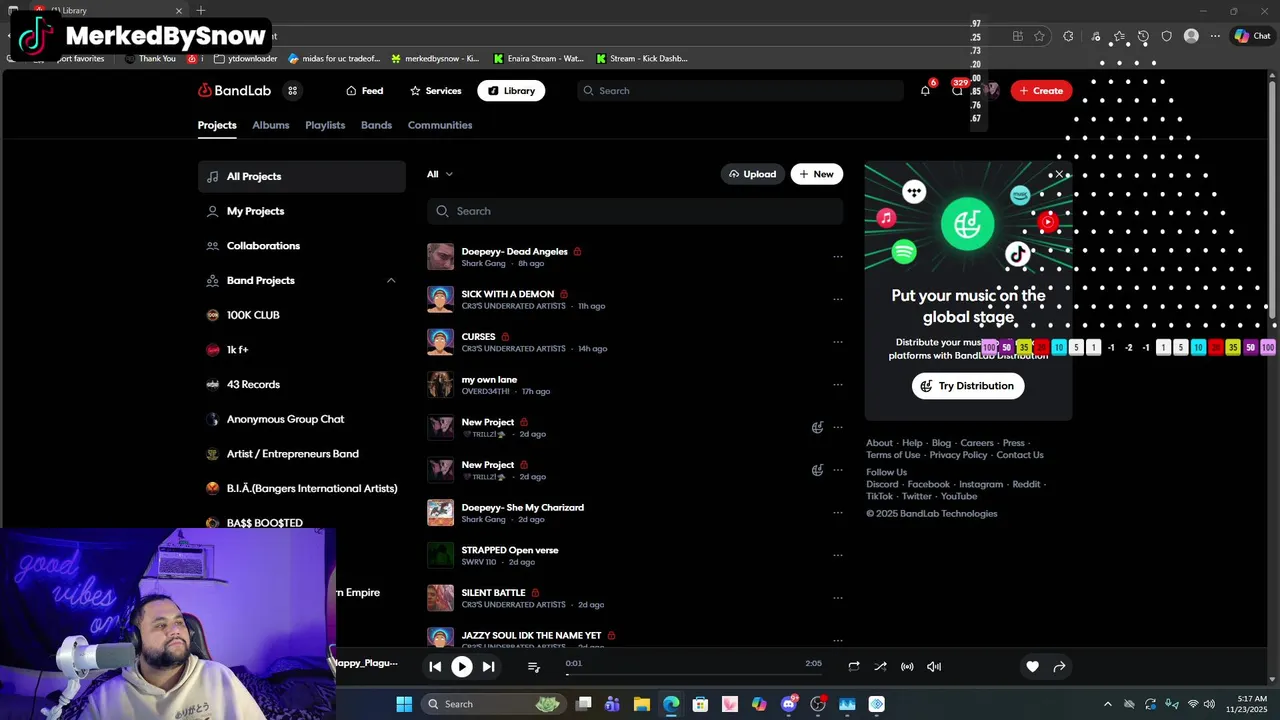The width and height of the screenshot is (1280, 720).
Task: Switch to the Bands tab
Action: point(376,125)
